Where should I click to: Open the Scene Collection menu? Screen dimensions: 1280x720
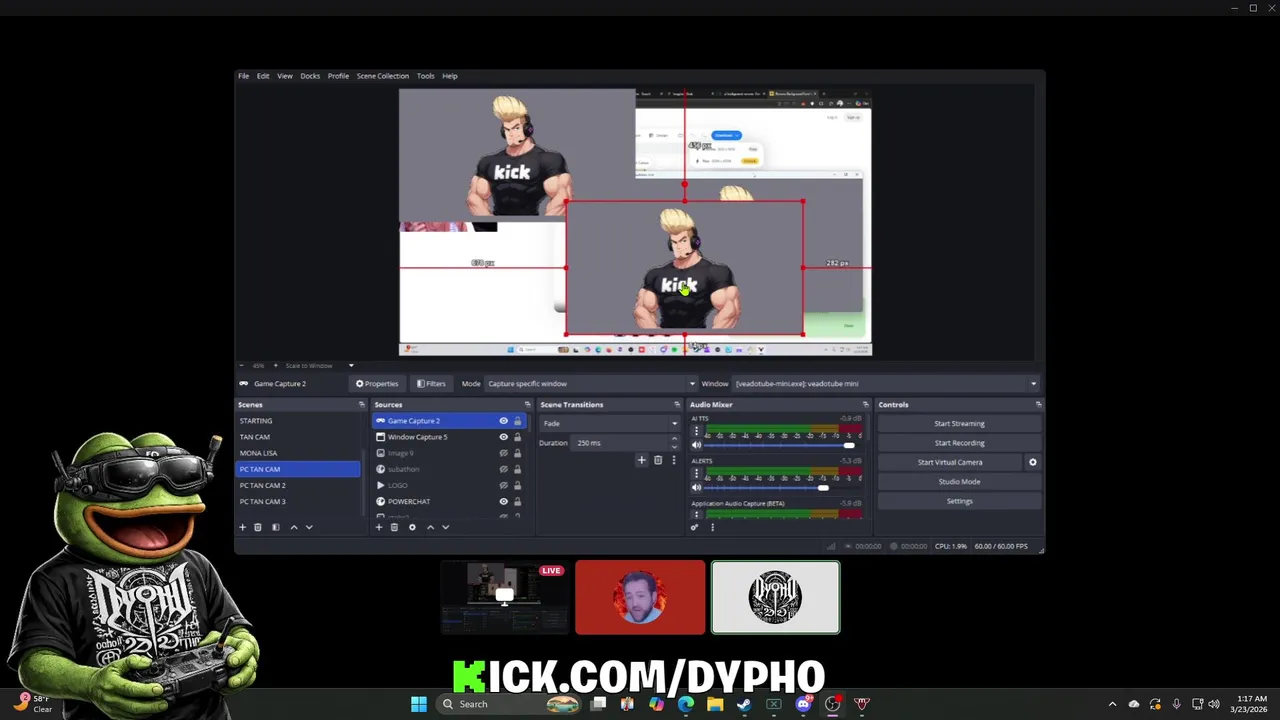383,76
